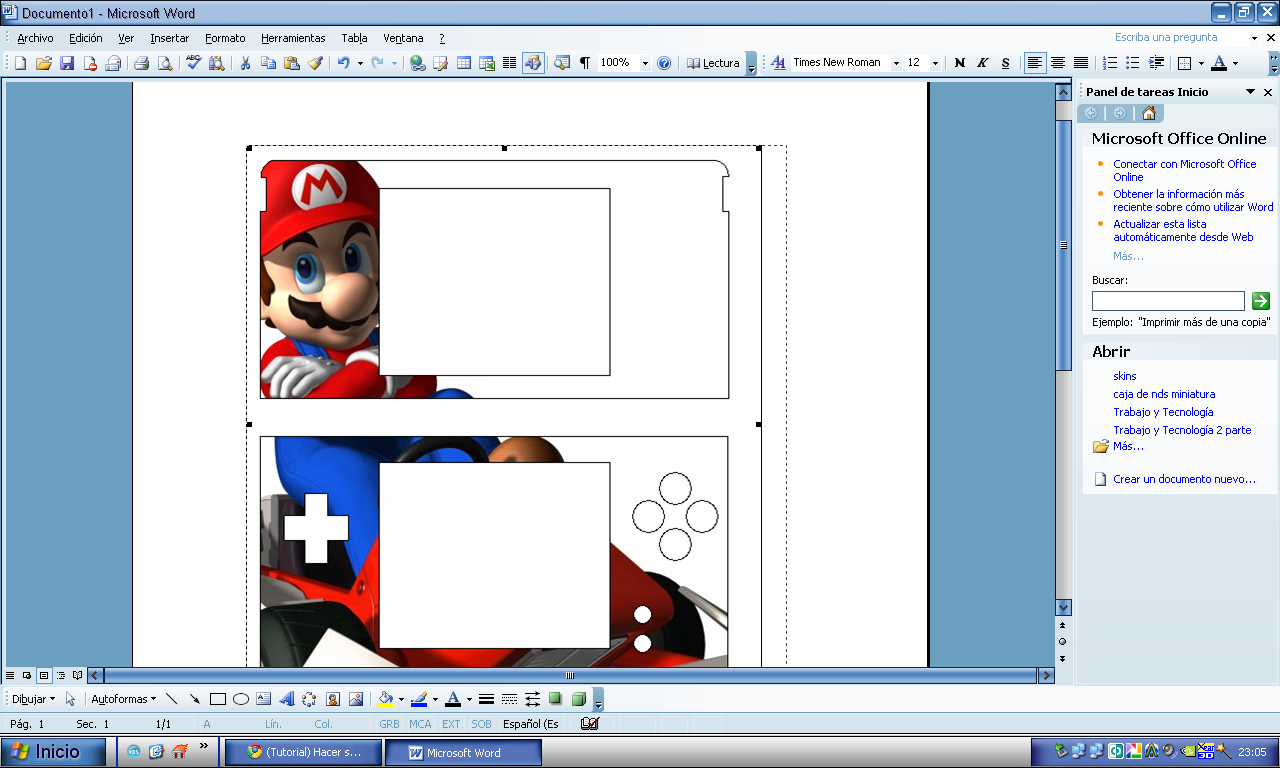Open the Autoformas shapes menu
The height and width of the screenshot is (768, 1280).
click(x=123, y=699)
